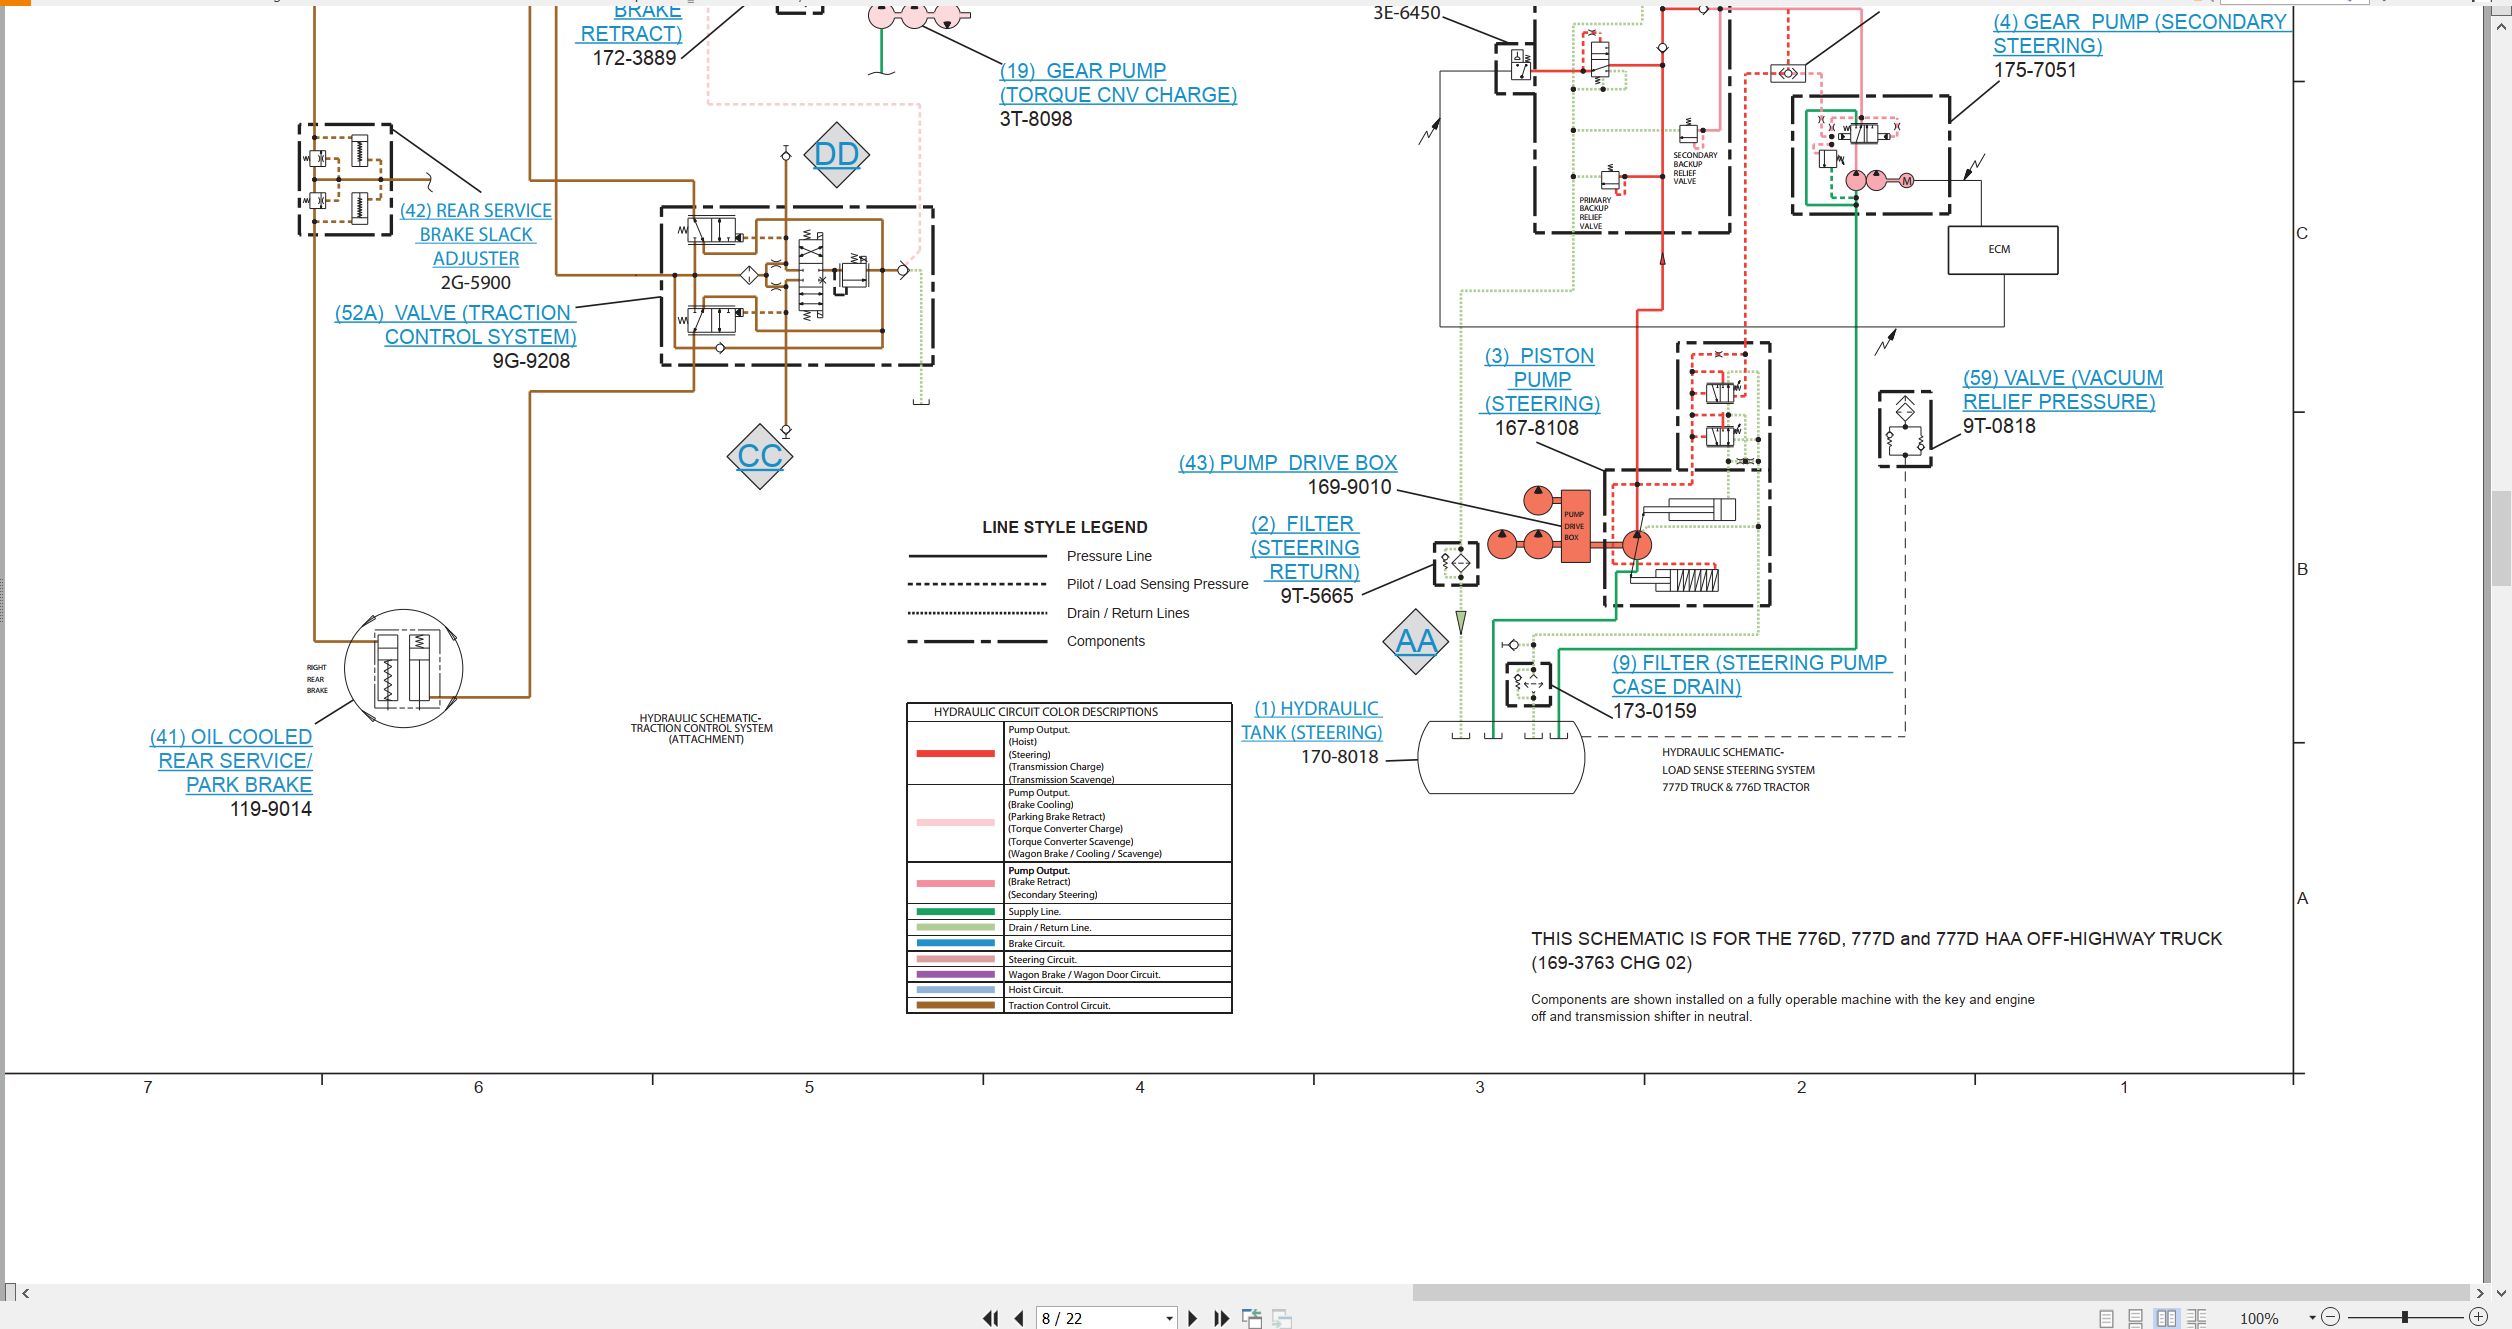Go to the first page
Screen dimensions: 2512x1329
tap(990, 1318)
